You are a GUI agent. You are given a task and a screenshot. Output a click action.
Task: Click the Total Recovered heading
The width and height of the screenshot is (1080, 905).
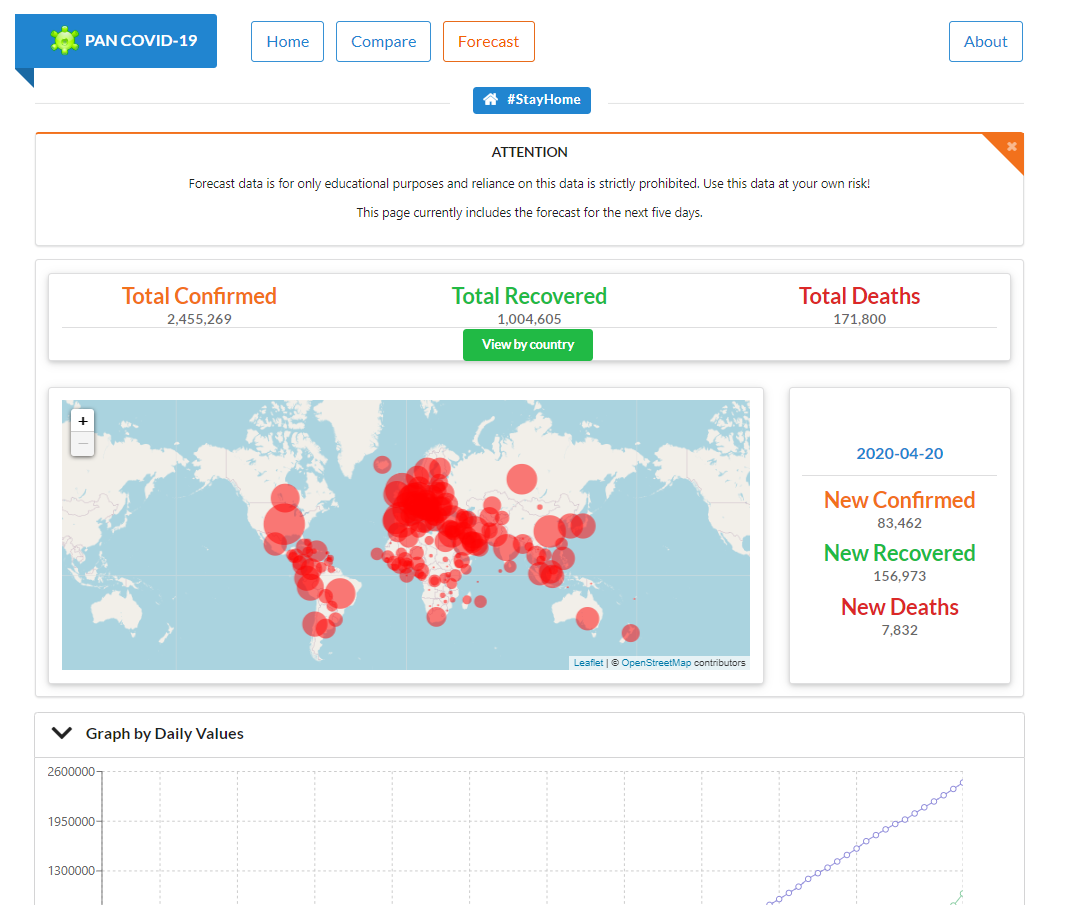tap(529, 295)
